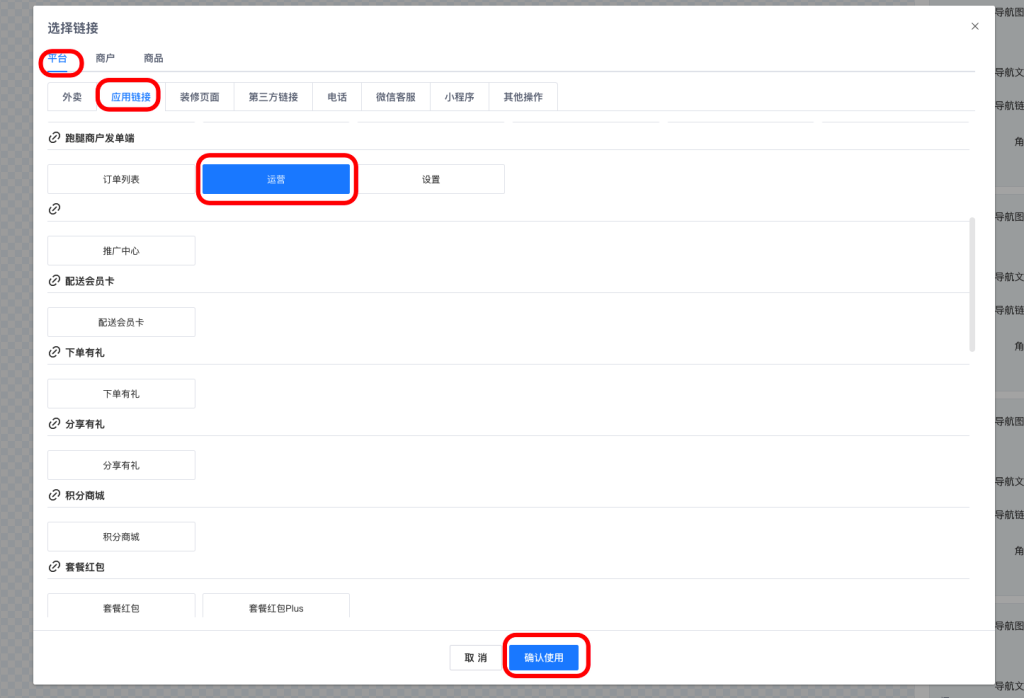Select the 微信客服 tab

tap(395, 97)
